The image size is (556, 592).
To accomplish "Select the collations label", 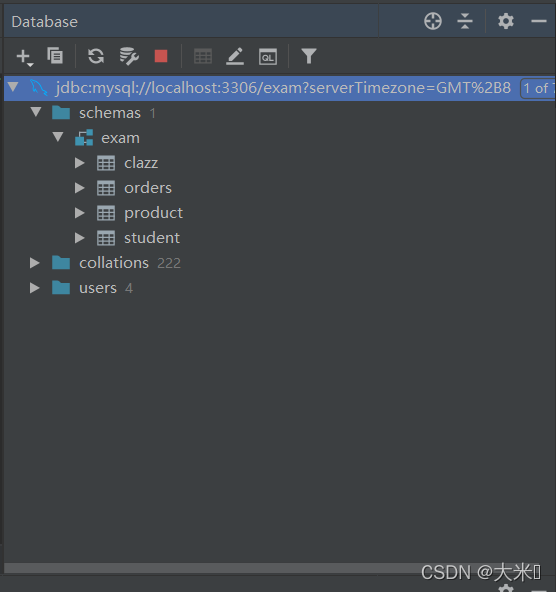I will coord(114,263).
